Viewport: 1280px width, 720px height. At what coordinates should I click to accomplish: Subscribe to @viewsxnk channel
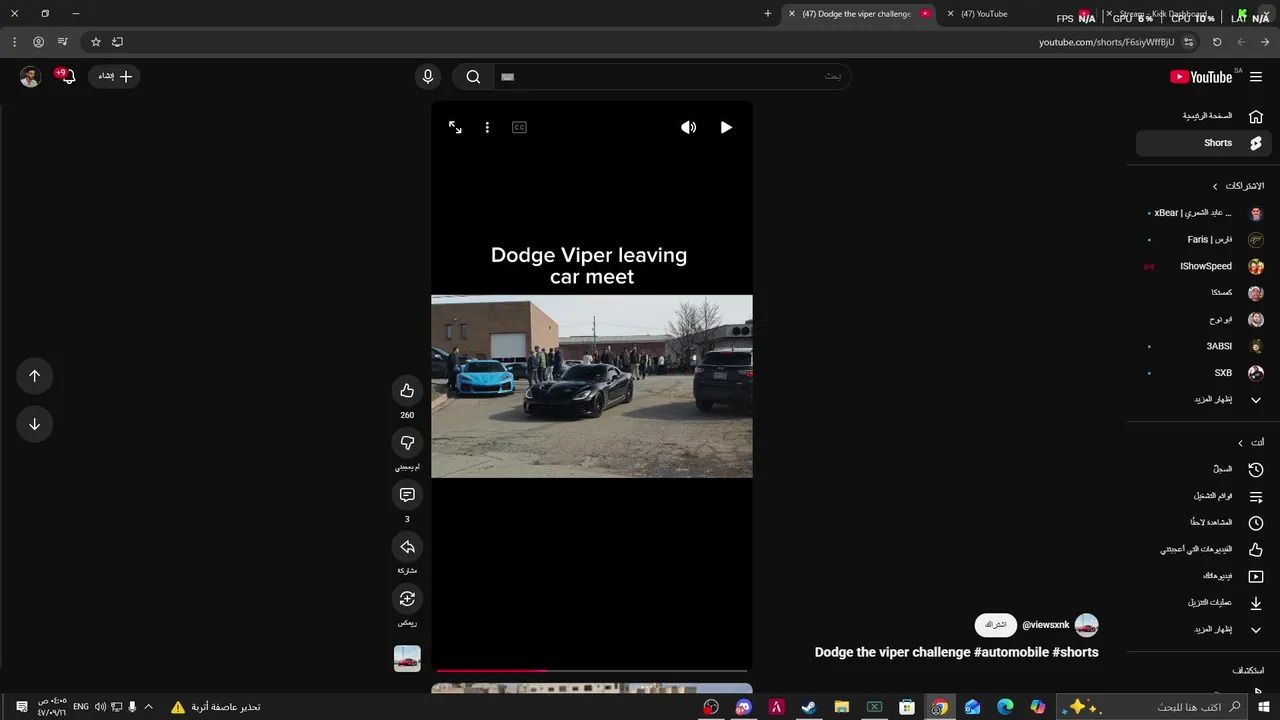[x=996, y=625]
